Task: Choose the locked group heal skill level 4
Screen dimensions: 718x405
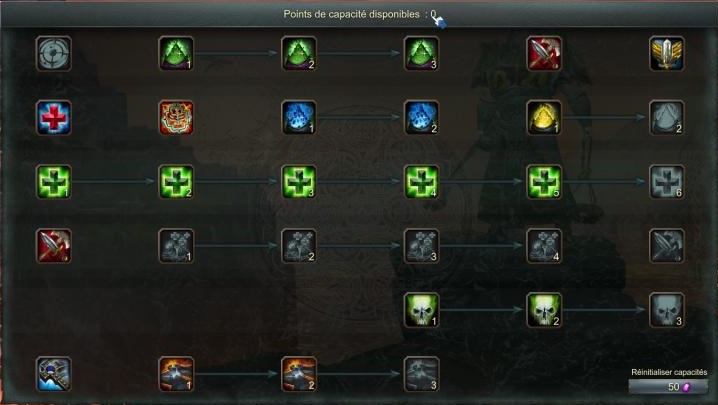Action: tap(544, 246)
